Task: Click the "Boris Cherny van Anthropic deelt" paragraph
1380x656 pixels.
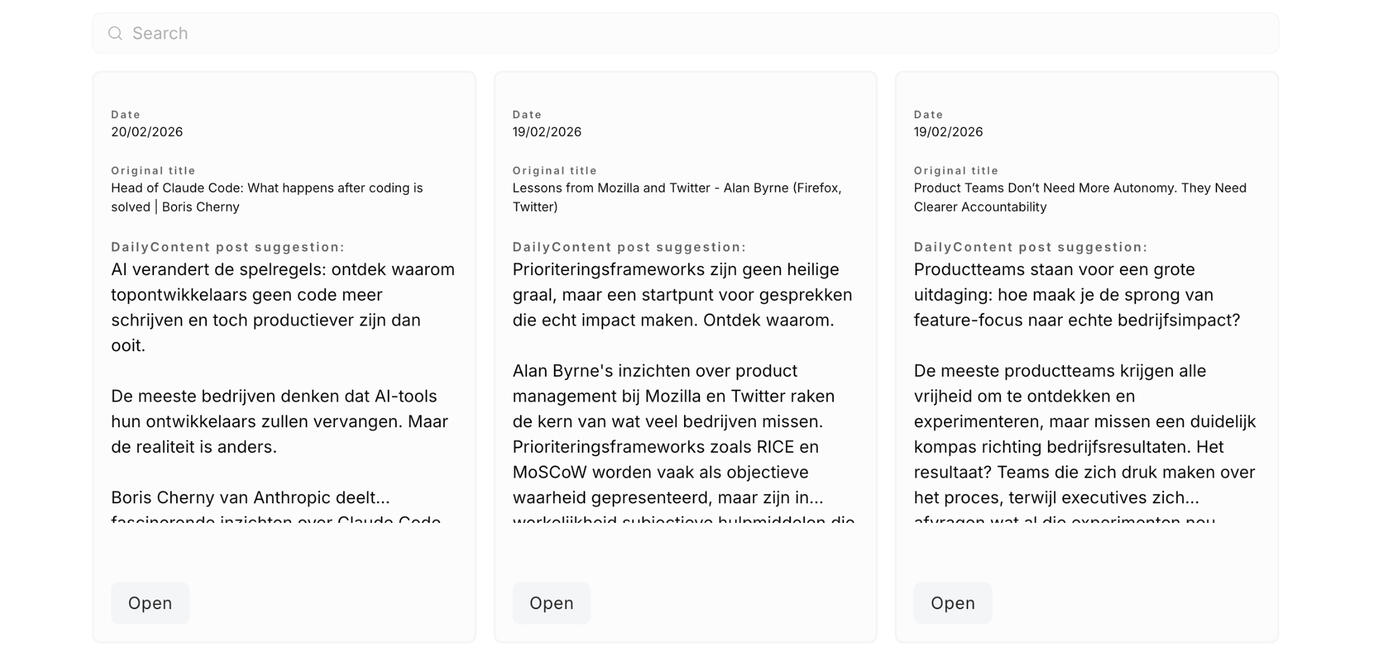Action: [x=251, y=498]
